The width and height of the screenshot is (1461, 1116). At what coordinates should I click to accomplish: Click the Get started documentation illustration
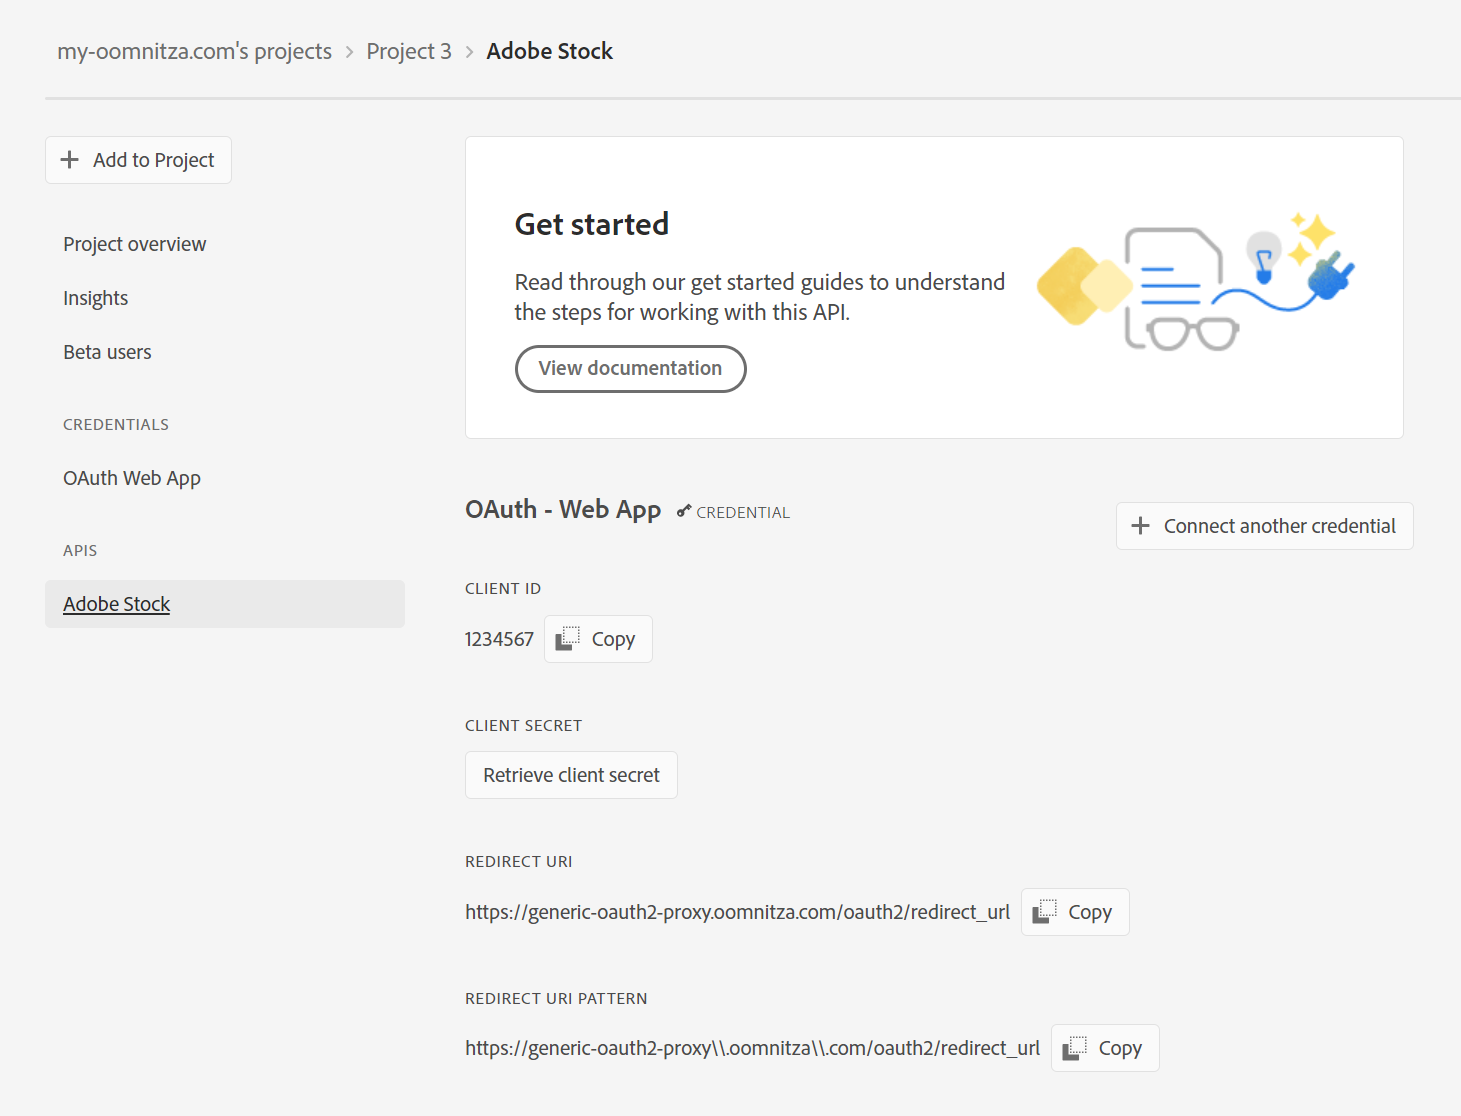coord(1195,283)
